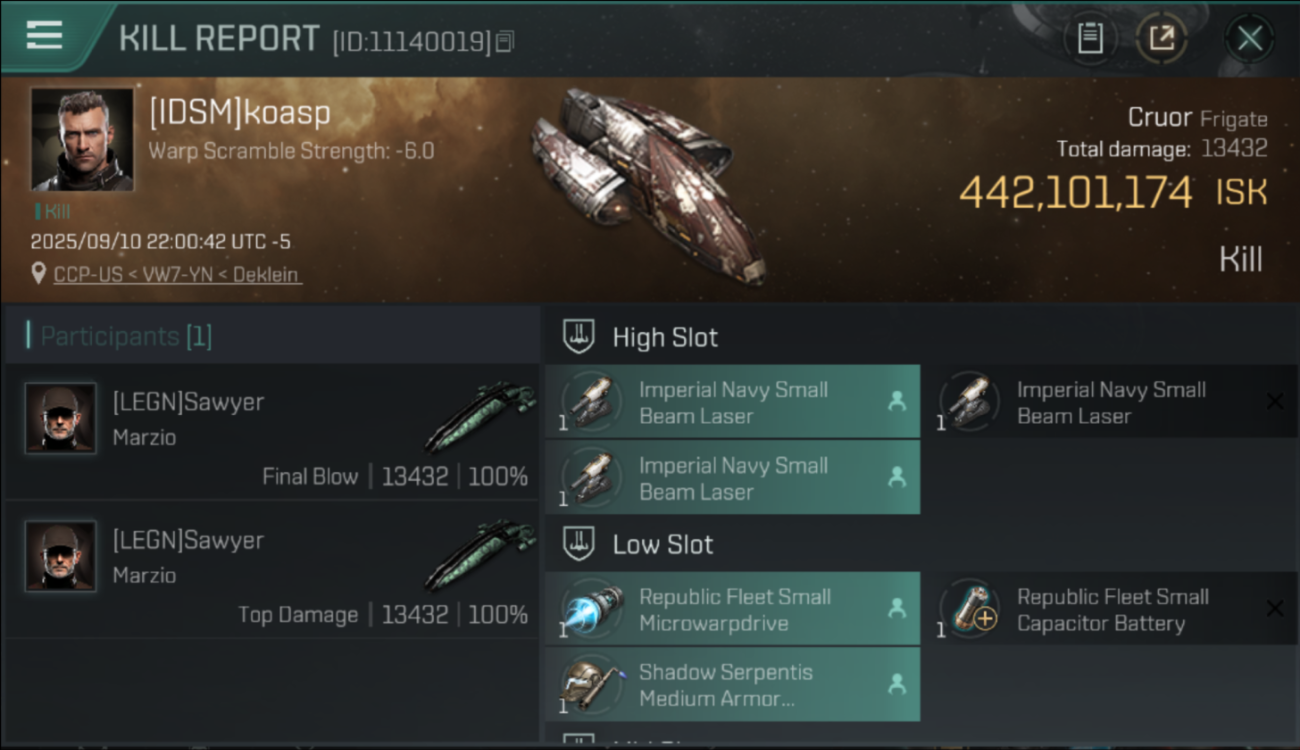Screen dimensions: 1300x750
Task: Select the first Imperial Navy Small Beam Laser
Action: click(732, 402)
